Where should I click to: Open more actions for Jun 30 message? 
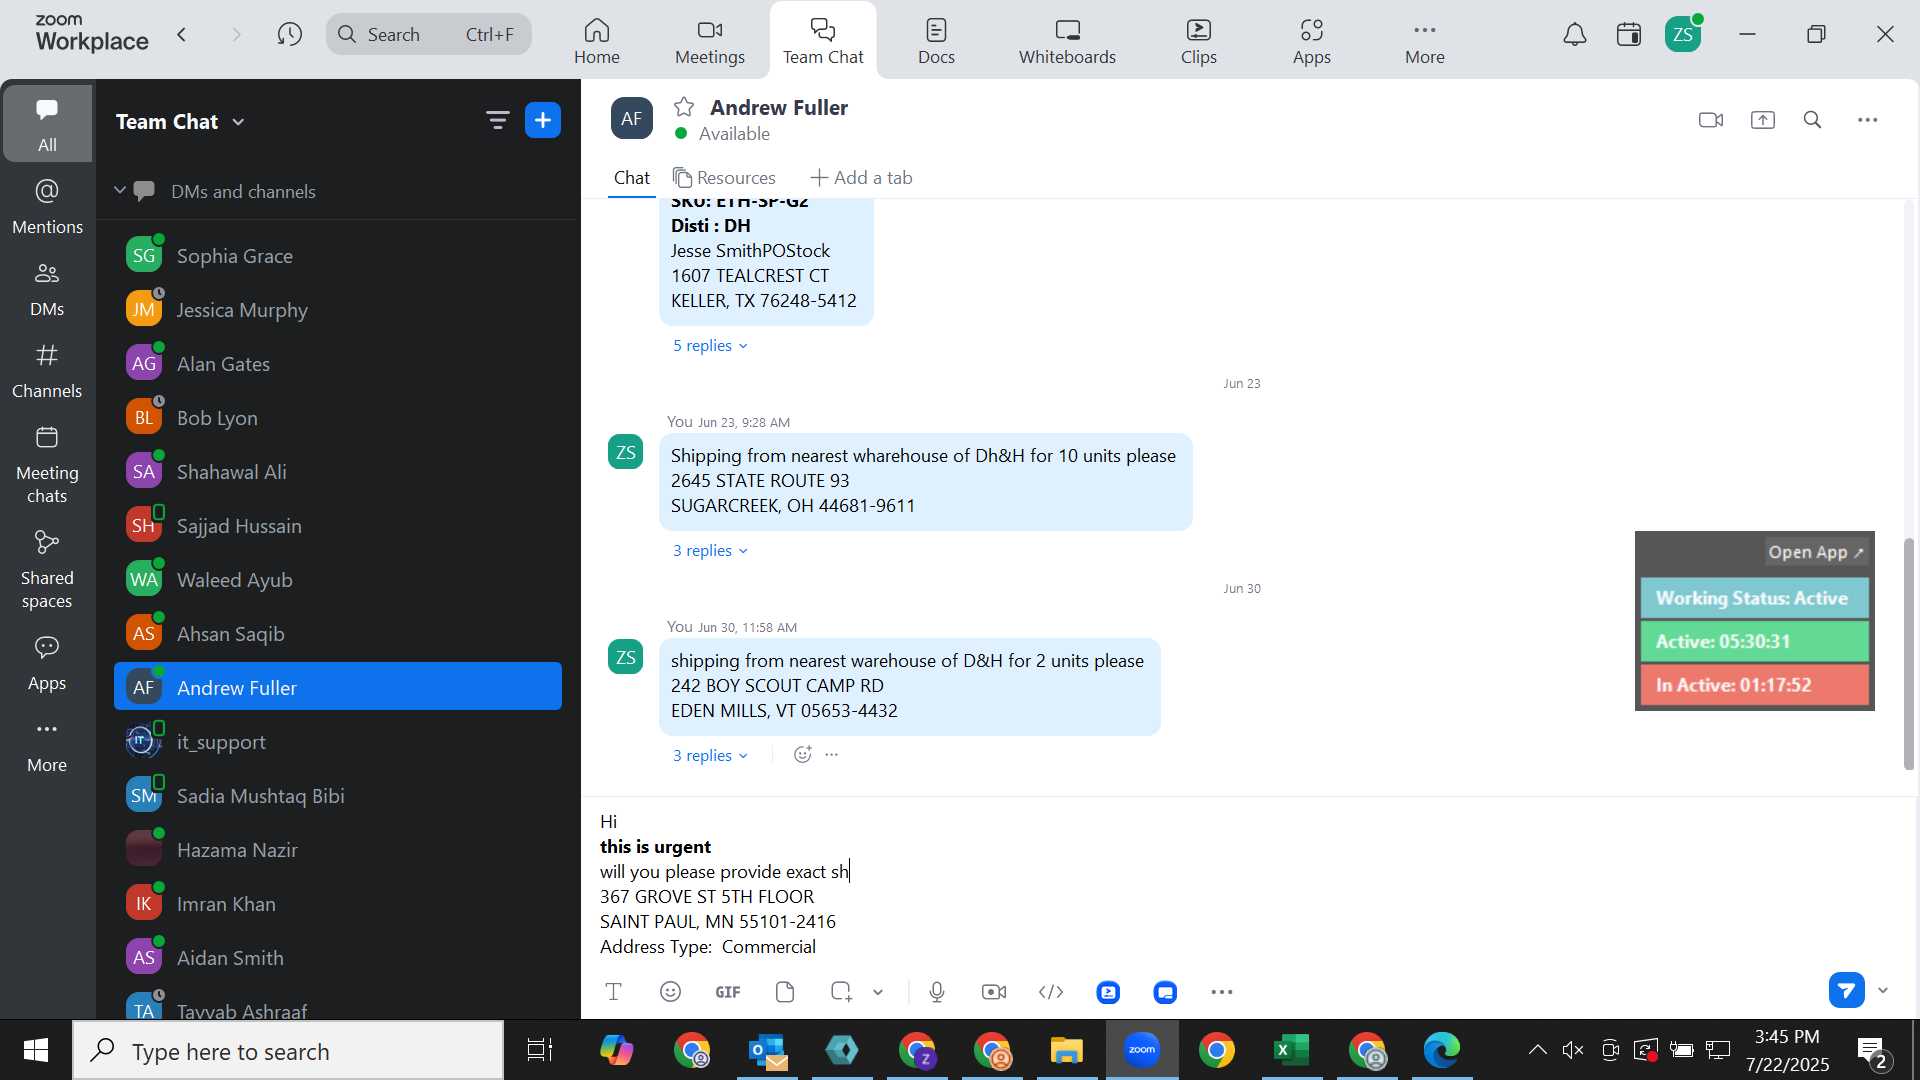[x=832, y=755]
